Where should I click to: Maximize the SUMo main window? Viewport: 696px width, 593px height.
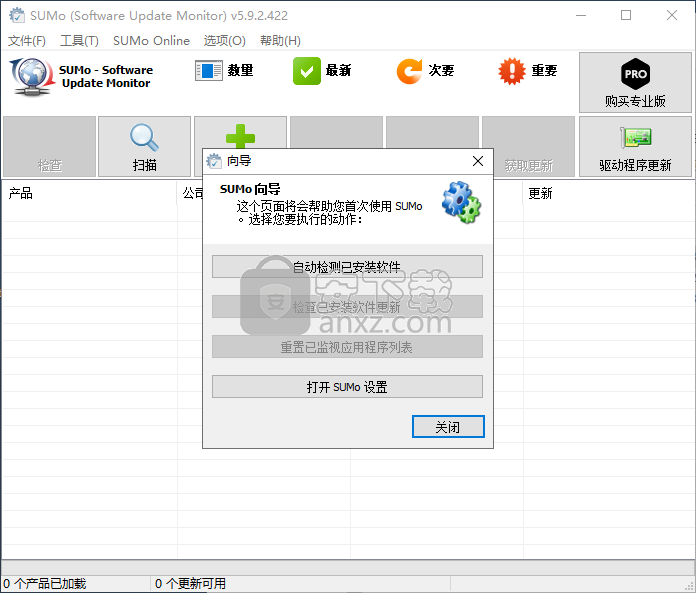pos(626,15)
